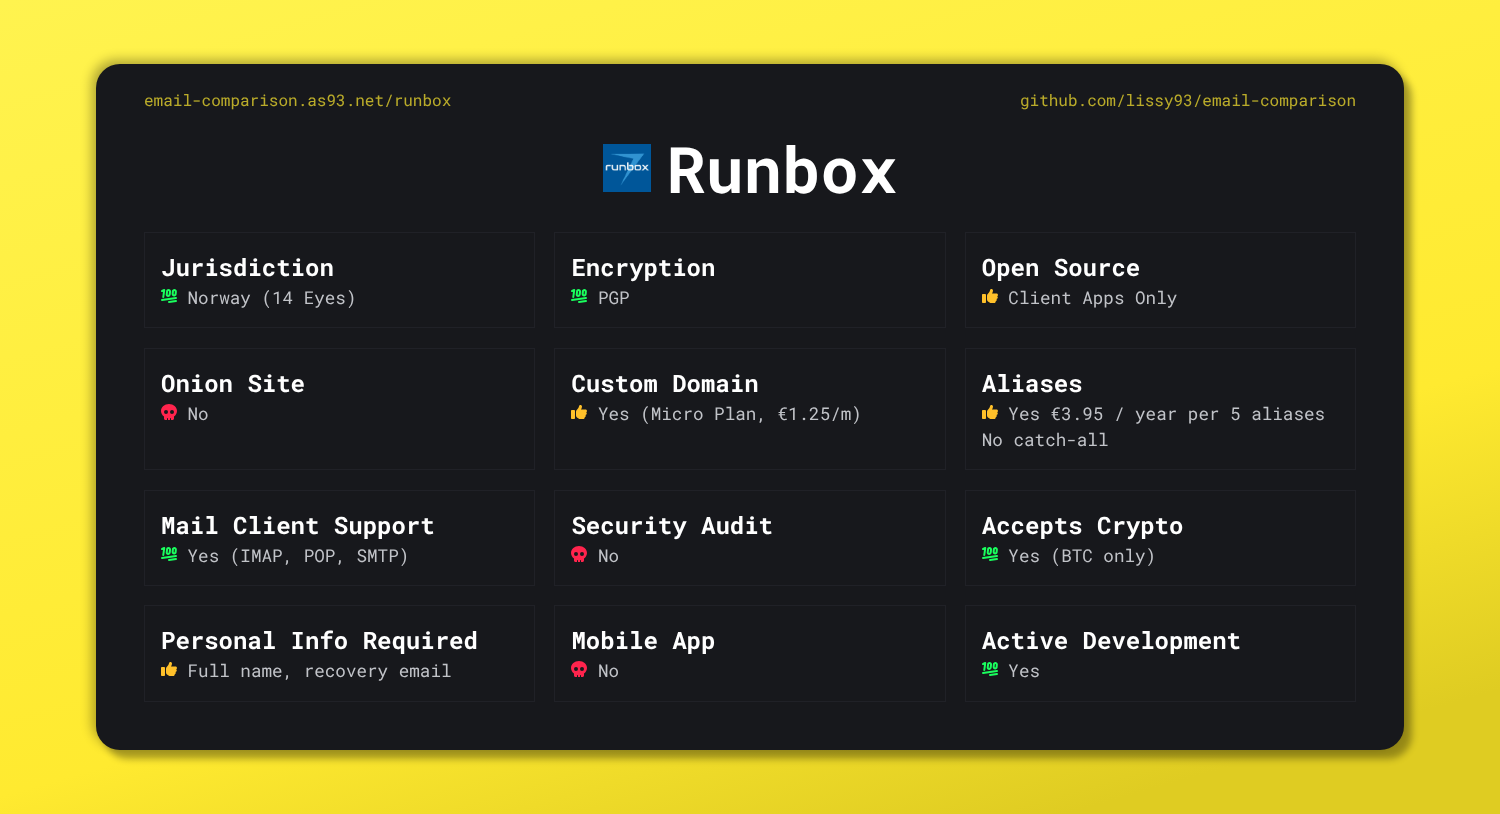Click the Mail Client Support heading
Viewport: 1500px width, 814px height.
tap(297, 526)
